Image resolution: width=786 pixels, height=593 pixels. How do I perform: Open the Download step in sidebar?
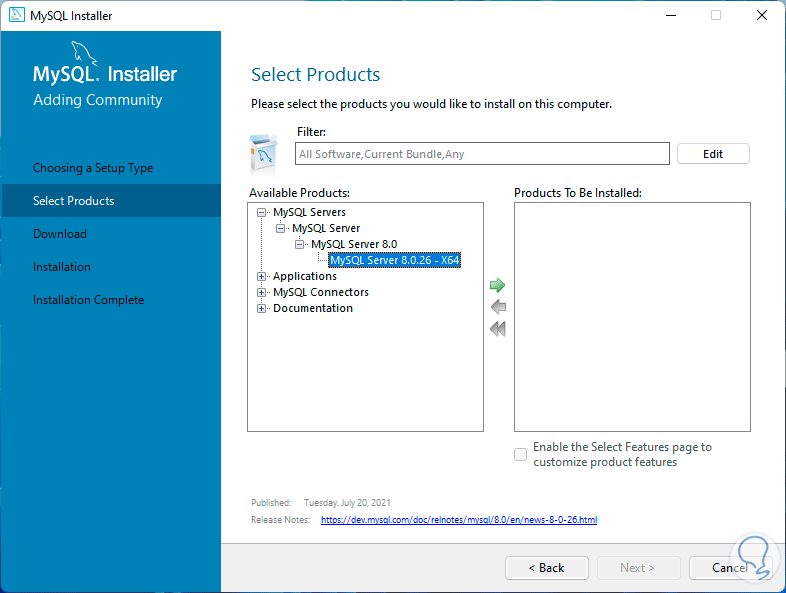[x=60, y=234]
